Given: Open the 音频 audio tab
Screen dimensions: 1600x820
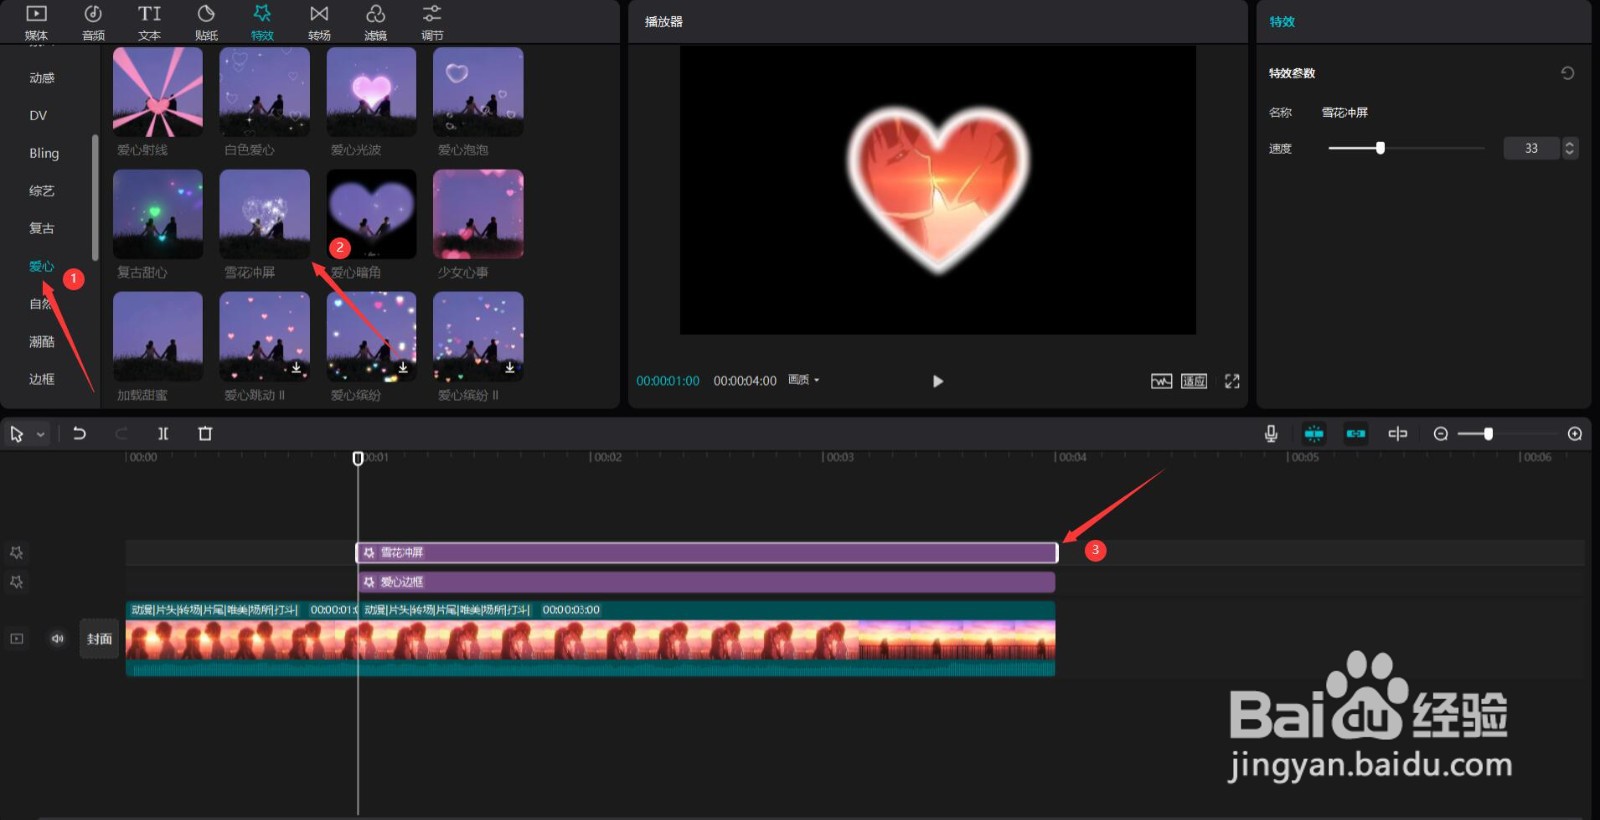Looking at the screenshot, I should pyautogui.click(x=93, y=22).
